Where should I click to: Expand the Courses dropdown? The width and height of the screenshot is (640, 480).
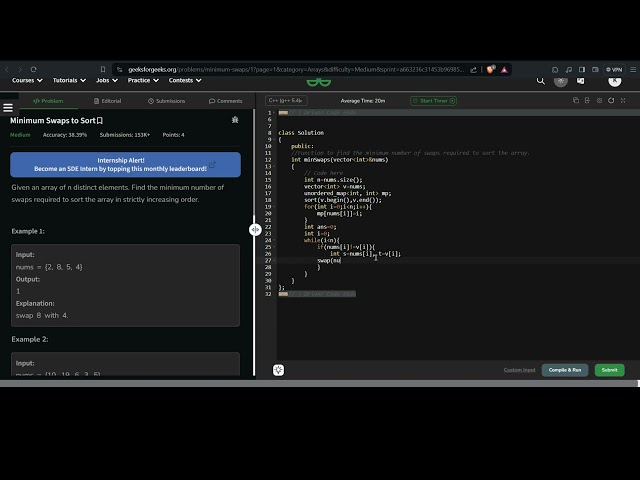click(x=27, y=80)
